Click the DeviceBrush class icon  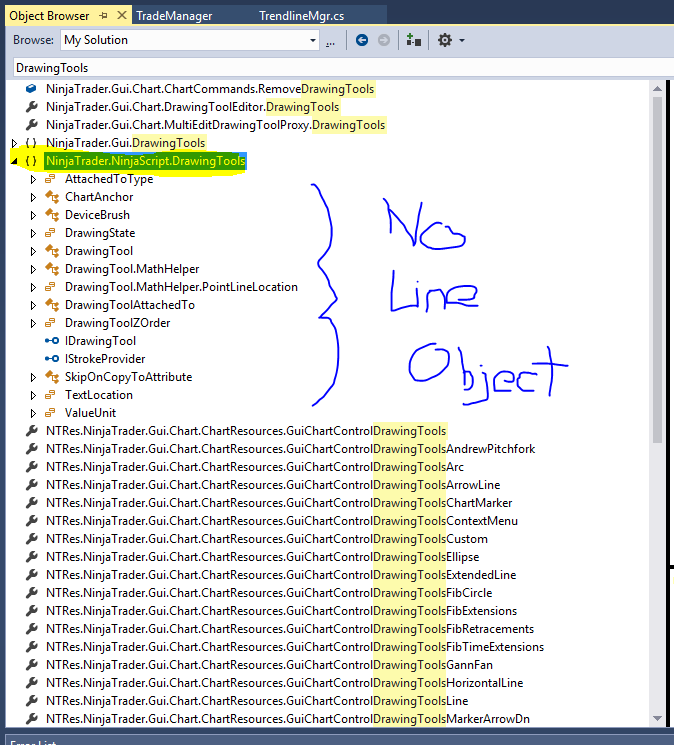[x=52, y=215]
